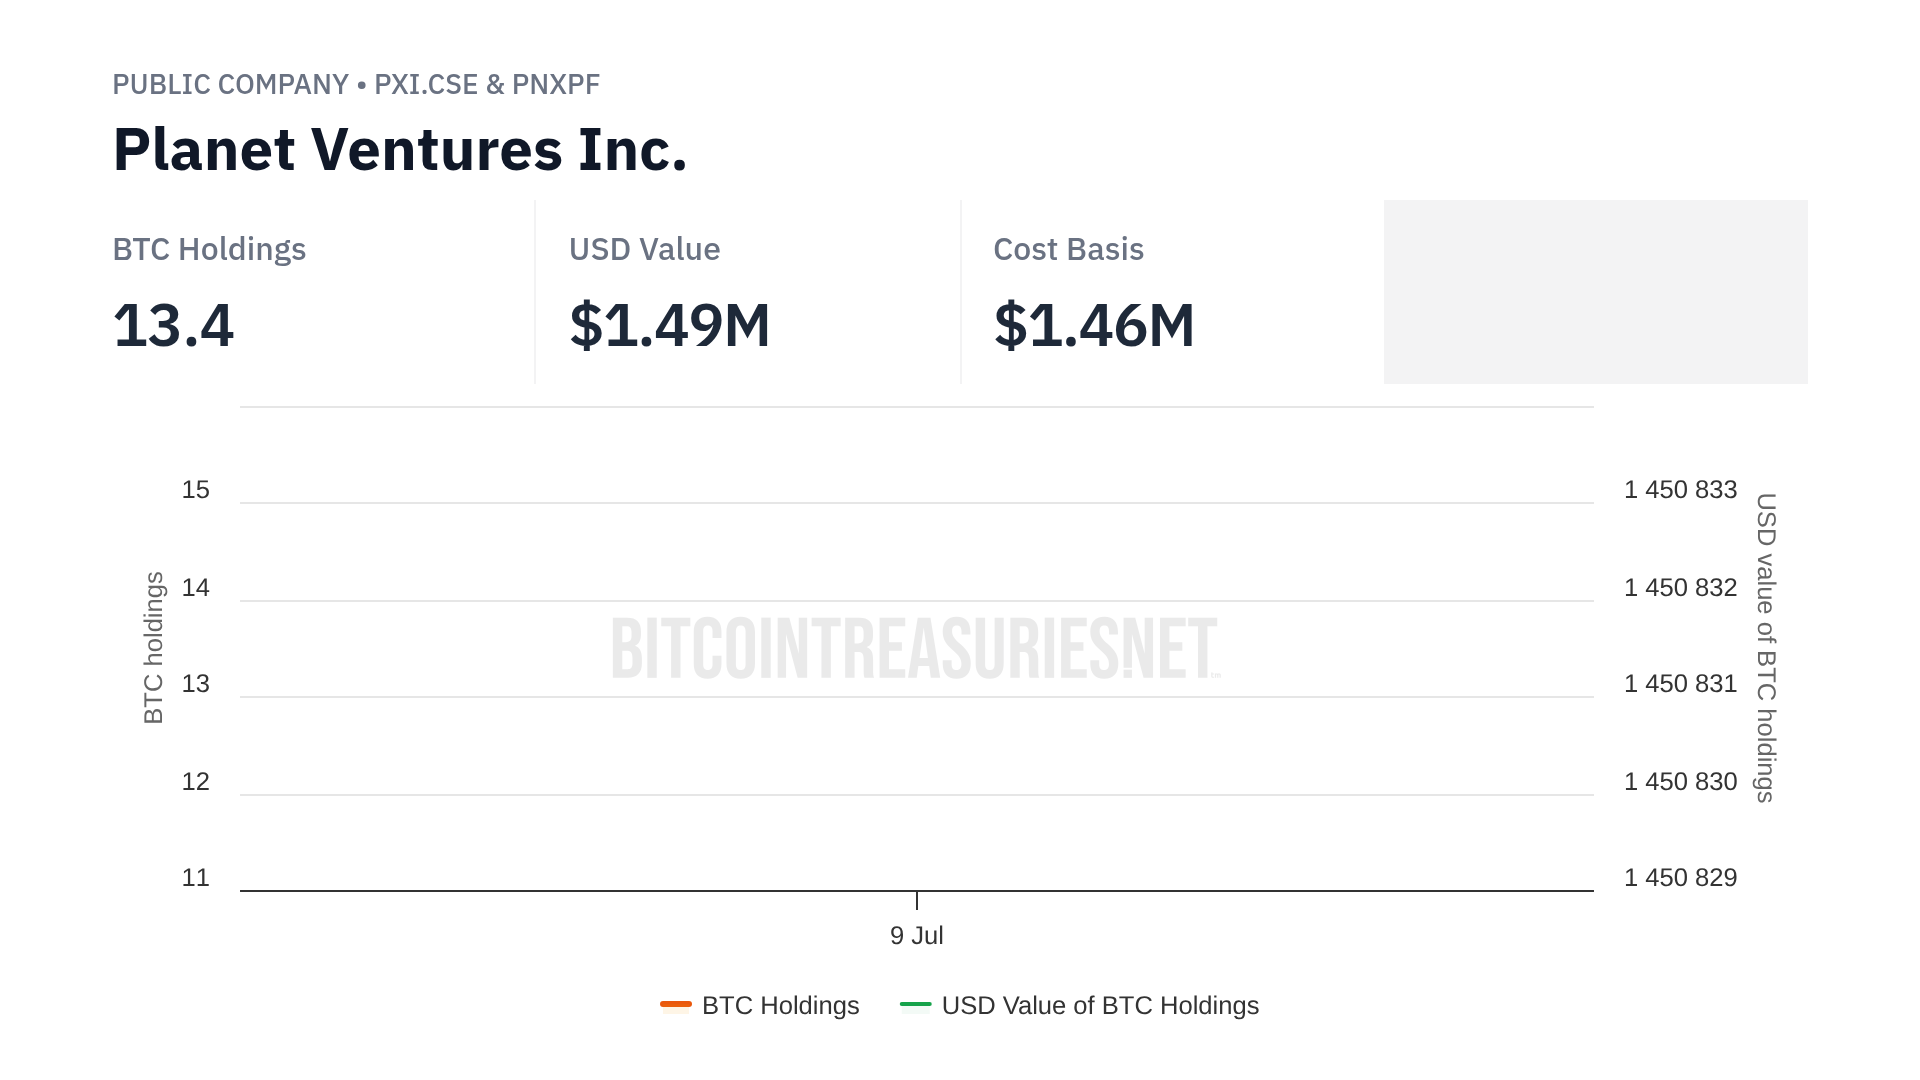Click the 15 label on left axis
This screenshot has height=1080, width=1920.
[x=196, y=490]
